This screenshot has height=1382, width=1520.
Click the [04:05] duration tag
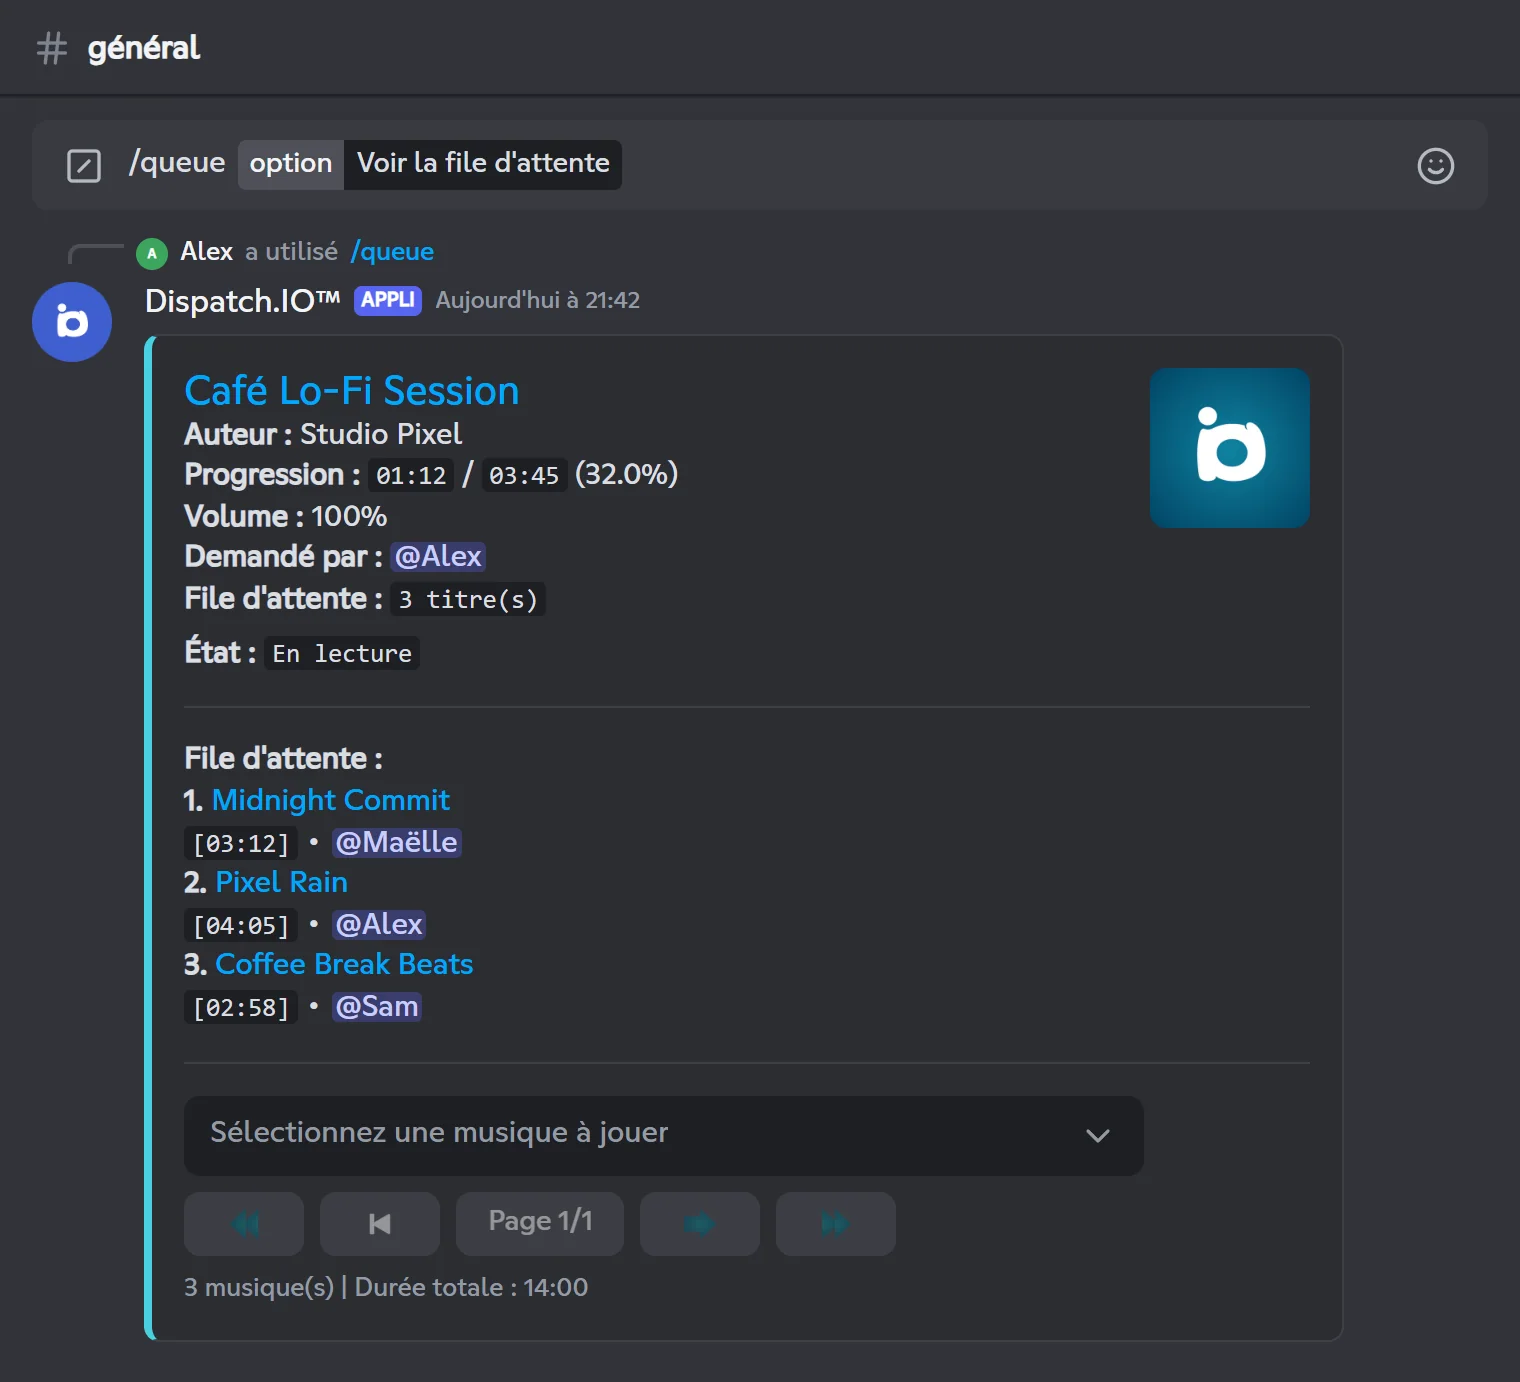click(x=241, y=925)
